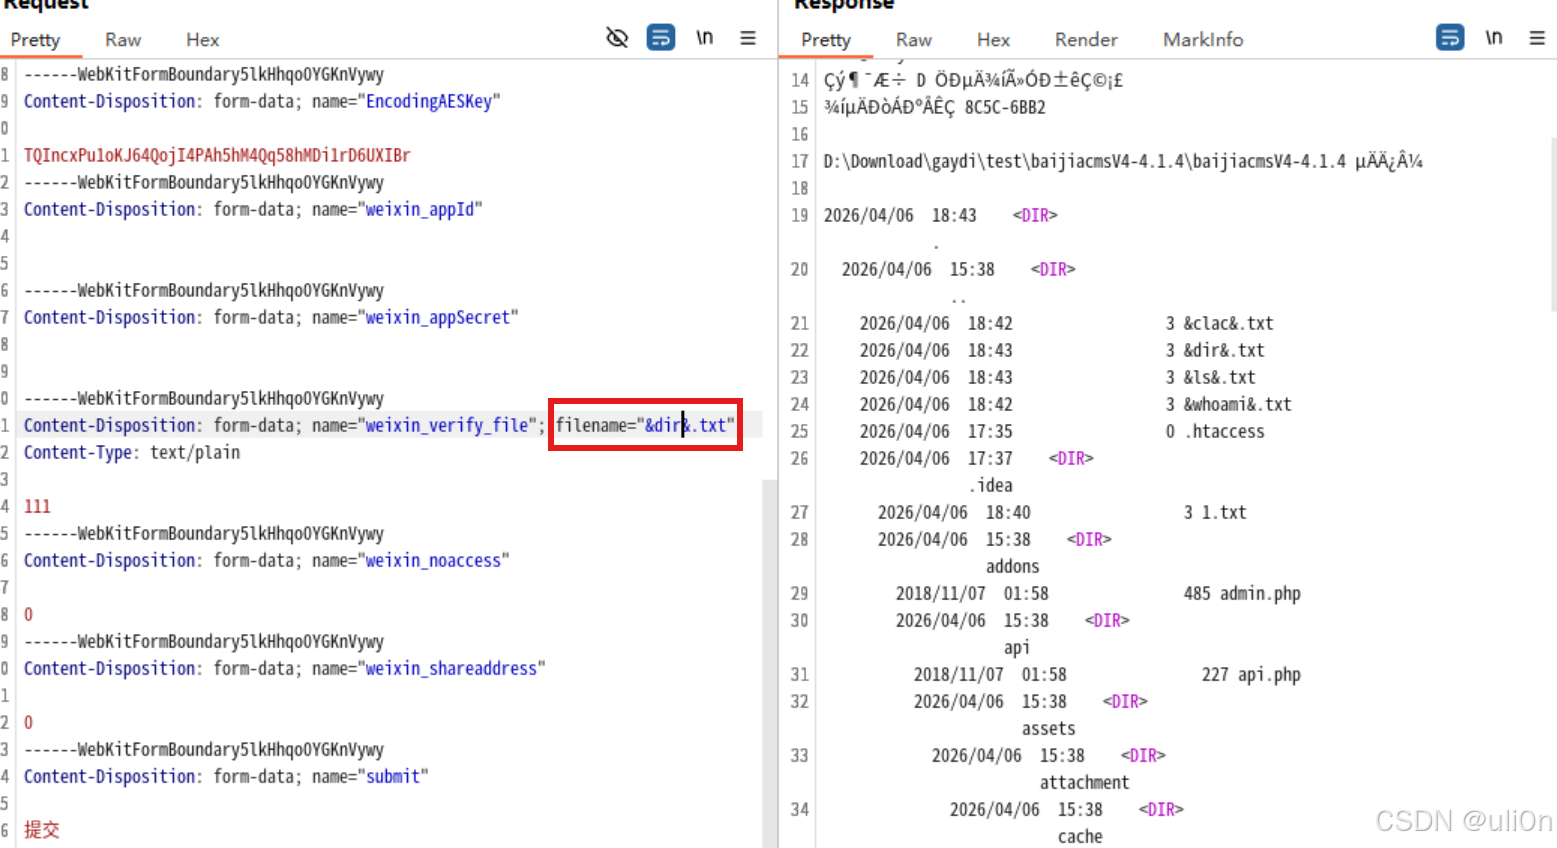Open the Response Render tab

(x=1086, y=40)
